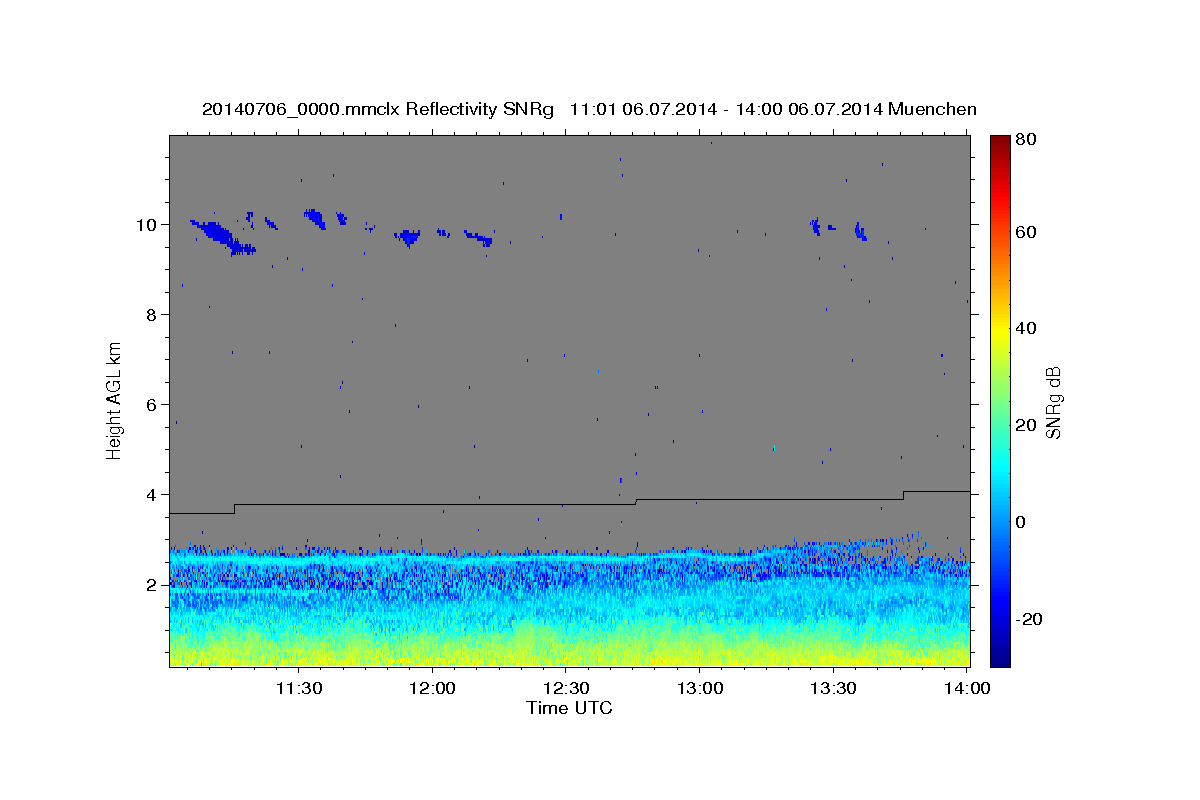
Task: Click the colorbar value 40
Action: coord(1025,328)
